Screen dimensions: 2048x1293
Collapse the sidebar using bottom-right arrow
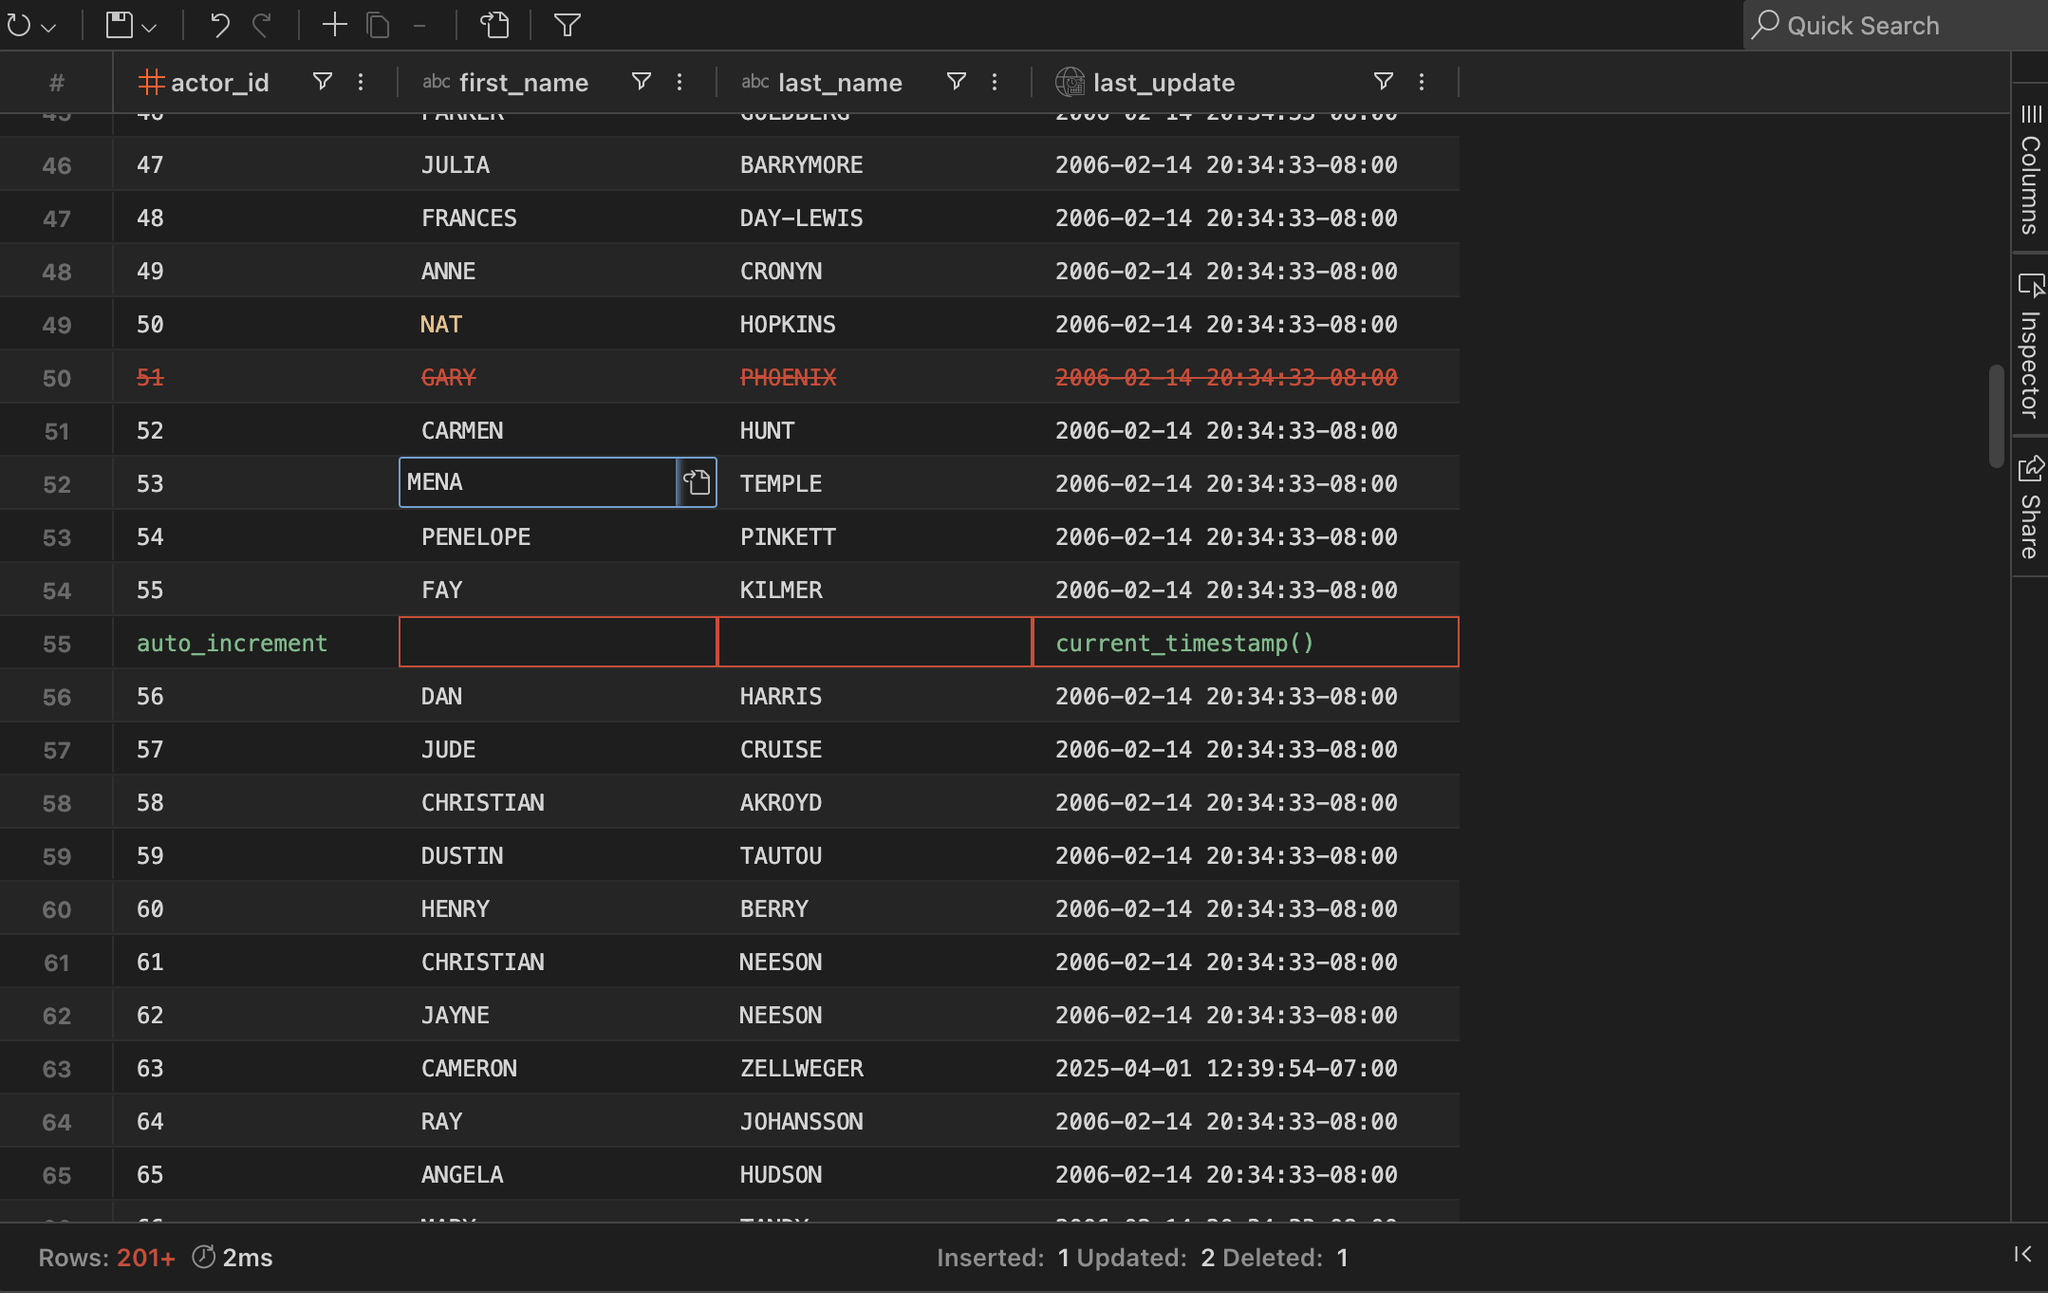coord(2023,1254)
